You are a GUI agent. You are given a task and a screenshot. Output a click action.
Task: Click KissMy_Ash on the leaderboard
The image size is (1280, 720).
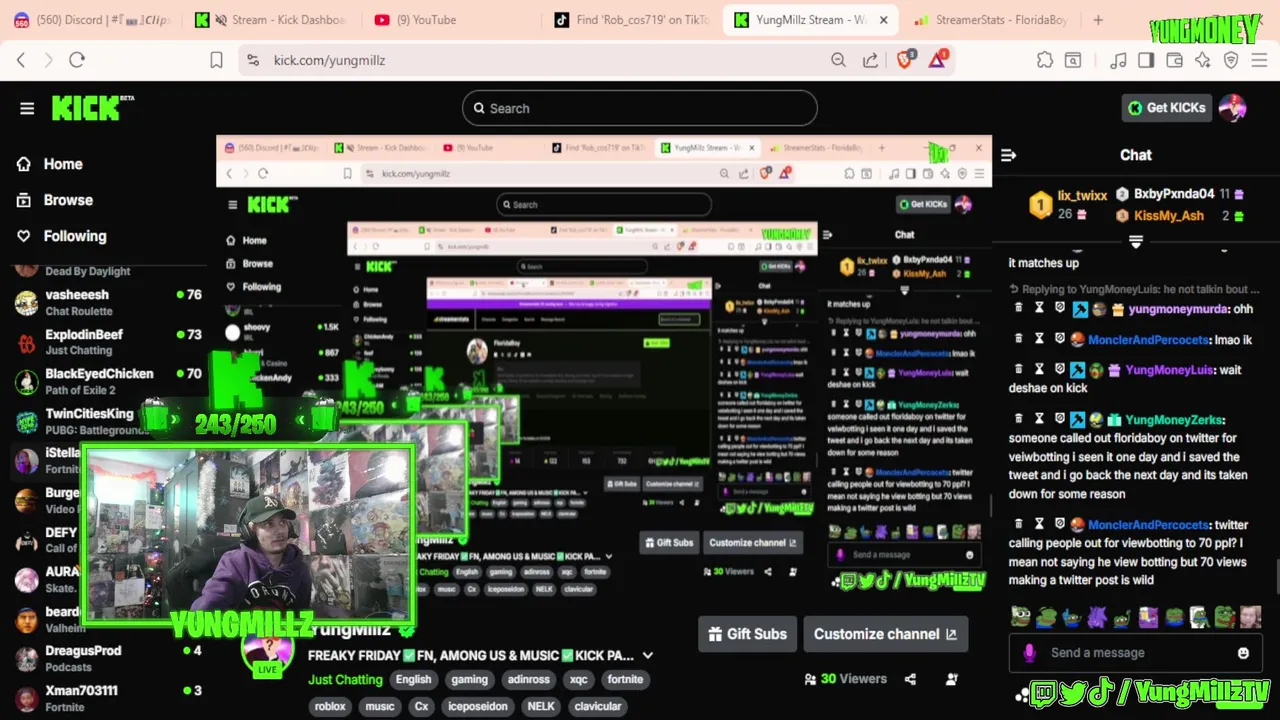coord(1169,216)
